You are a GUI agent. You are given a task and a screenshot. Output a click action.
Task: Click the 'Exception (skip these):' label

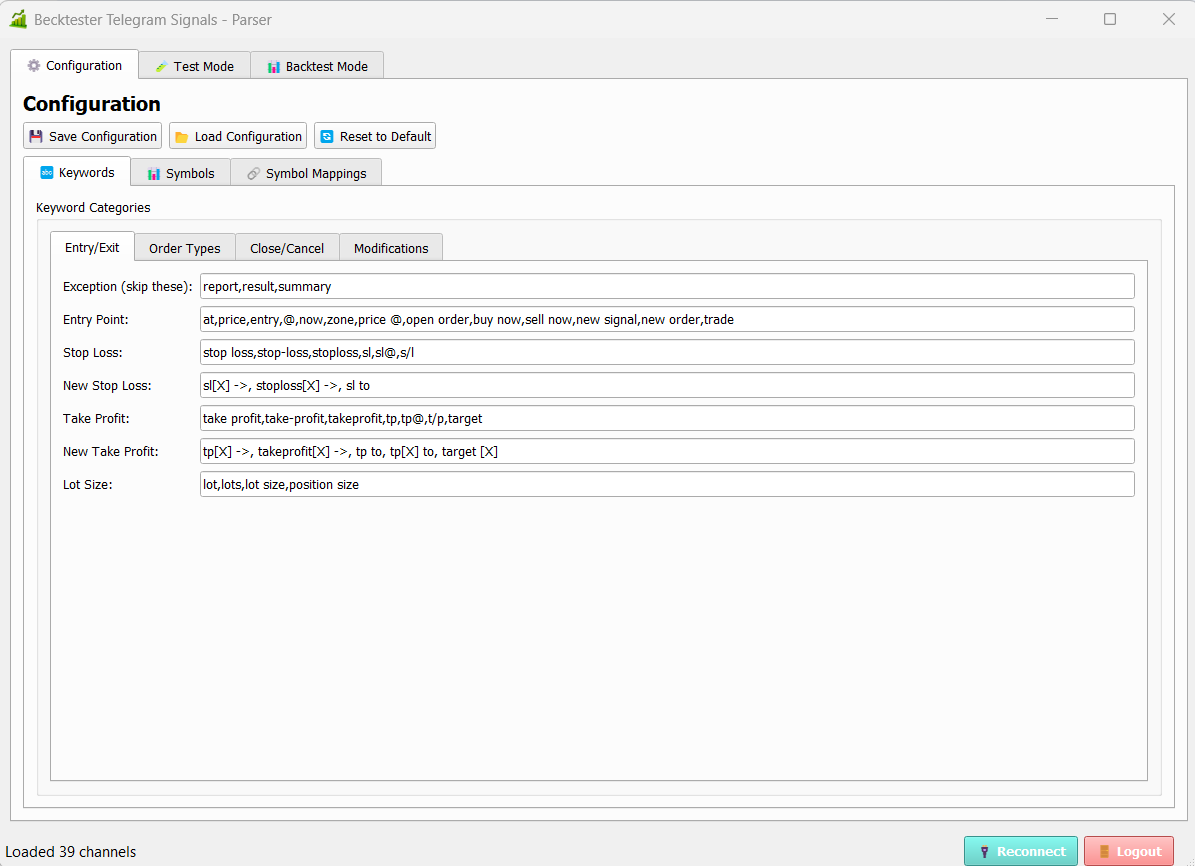tap(127, 287)
